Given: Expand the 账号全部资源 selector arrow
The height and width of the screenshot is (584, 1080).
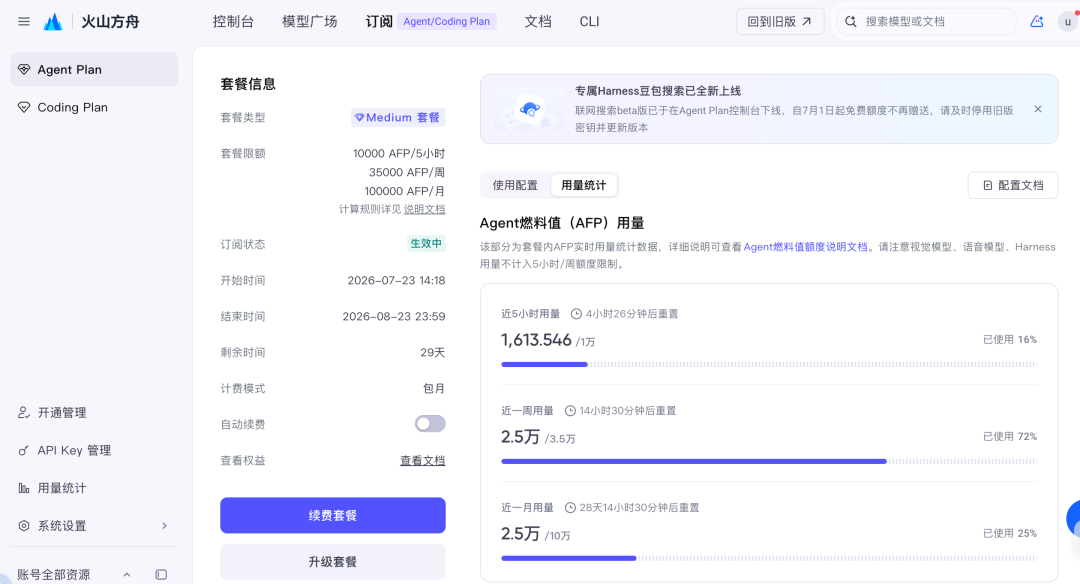Looking at the screenshot, I should click(127, 574).
